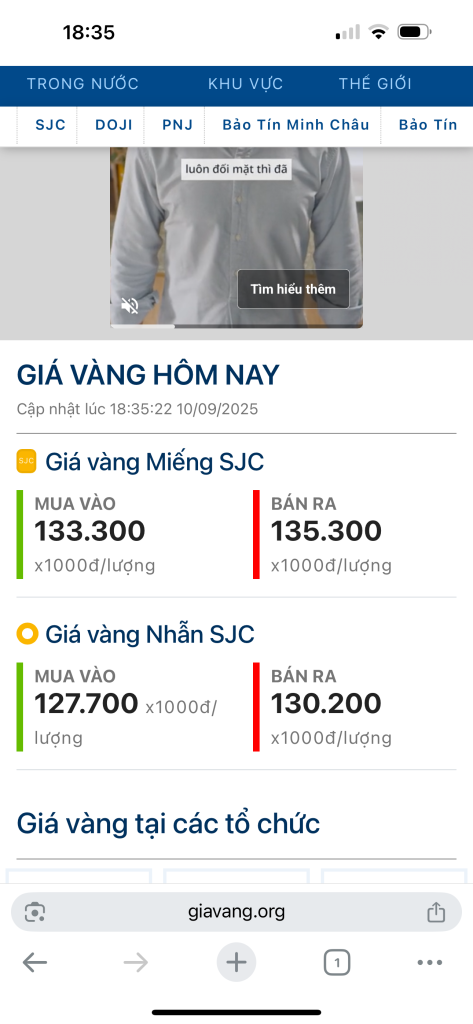
Task: Open a new tab with plus icon
Action: tap(236, 962)
